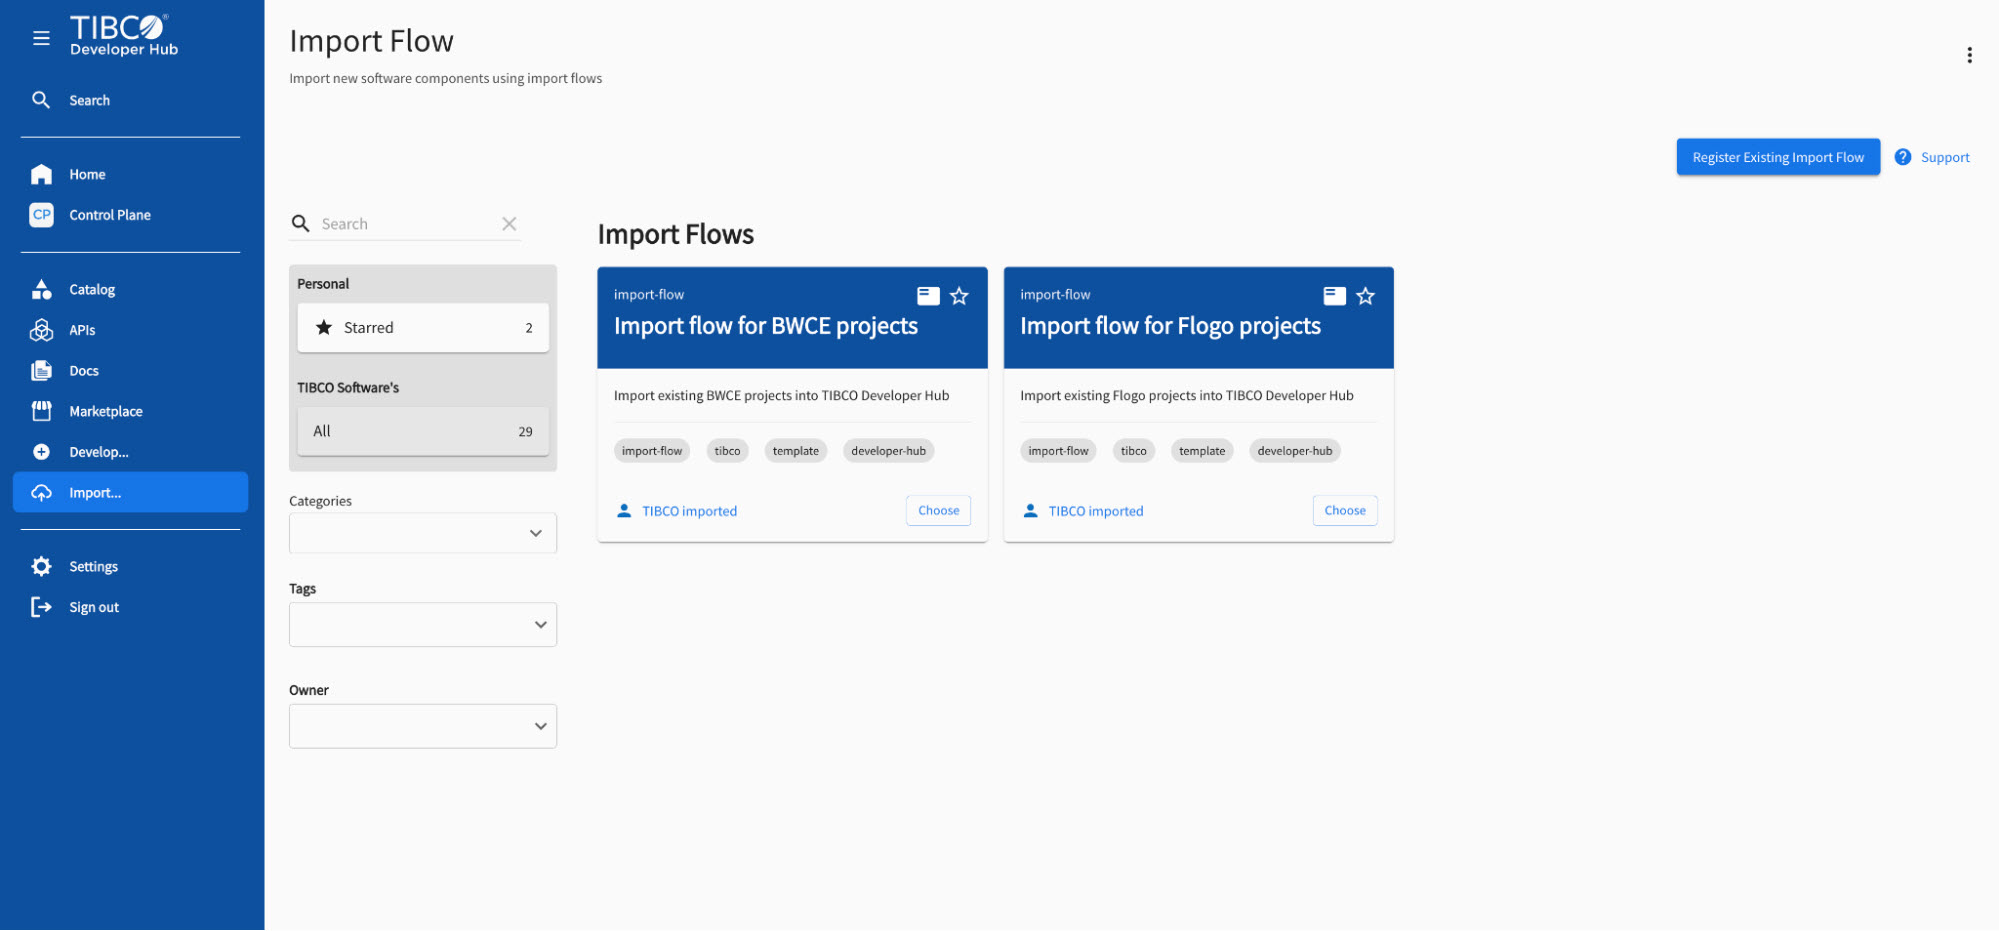Open the hamburger menu icon

pyautogui.click(x=41, y=38)
